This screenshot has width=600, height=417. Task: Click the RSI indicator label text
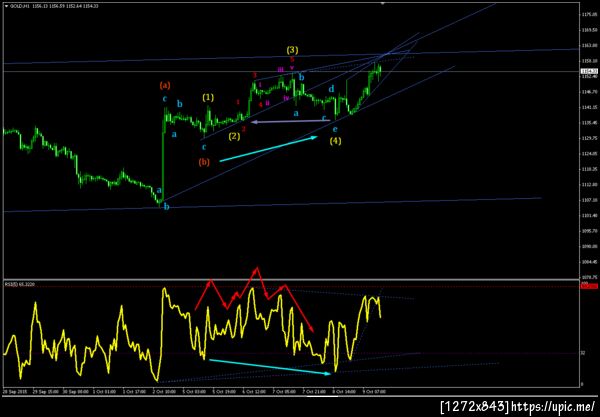[20, 284]
